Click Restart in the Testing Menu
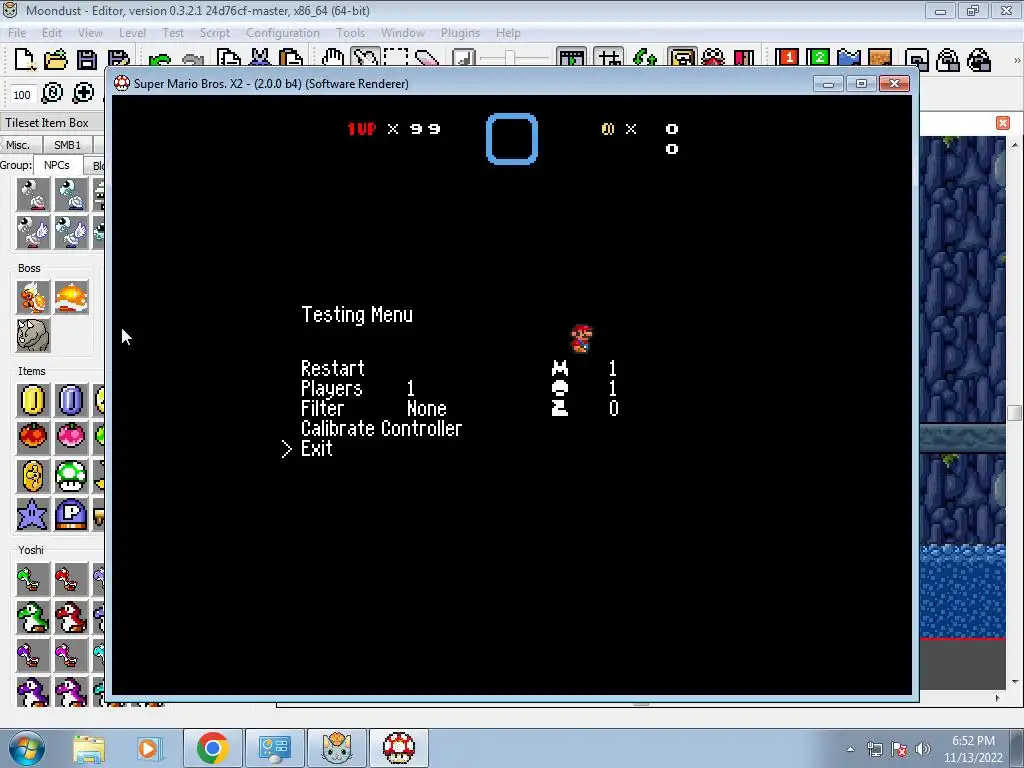 pyautogui.click(x=332, y=368)
